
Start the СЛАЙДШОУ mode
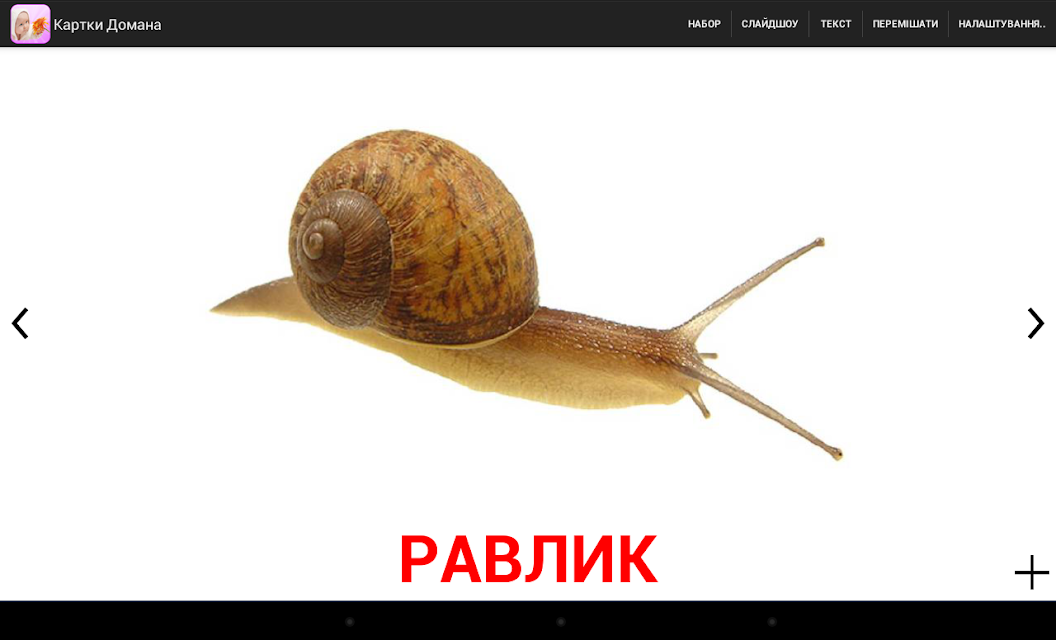[770, 24]
